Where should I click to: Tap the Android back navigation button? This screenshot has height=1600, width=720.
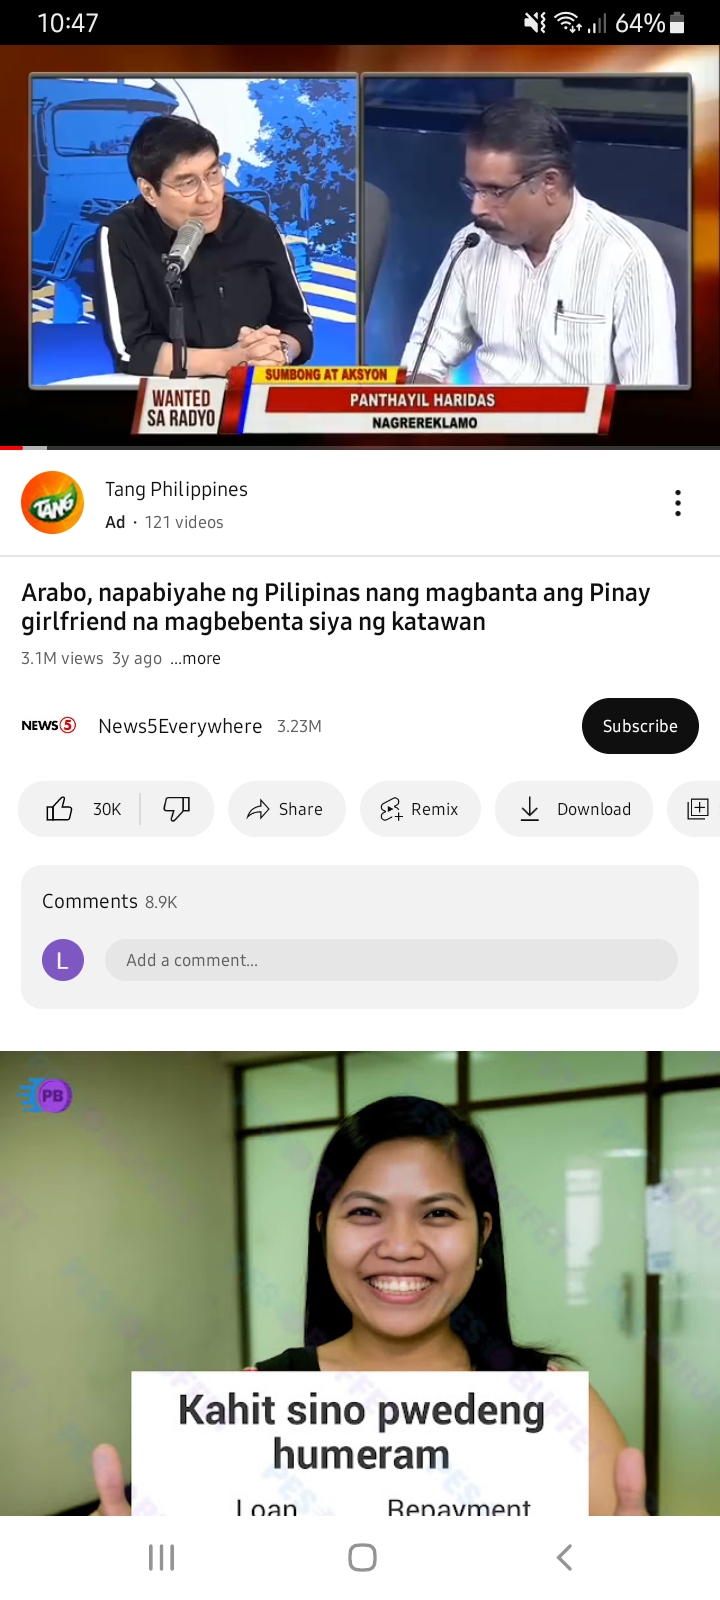(564, 1557)
